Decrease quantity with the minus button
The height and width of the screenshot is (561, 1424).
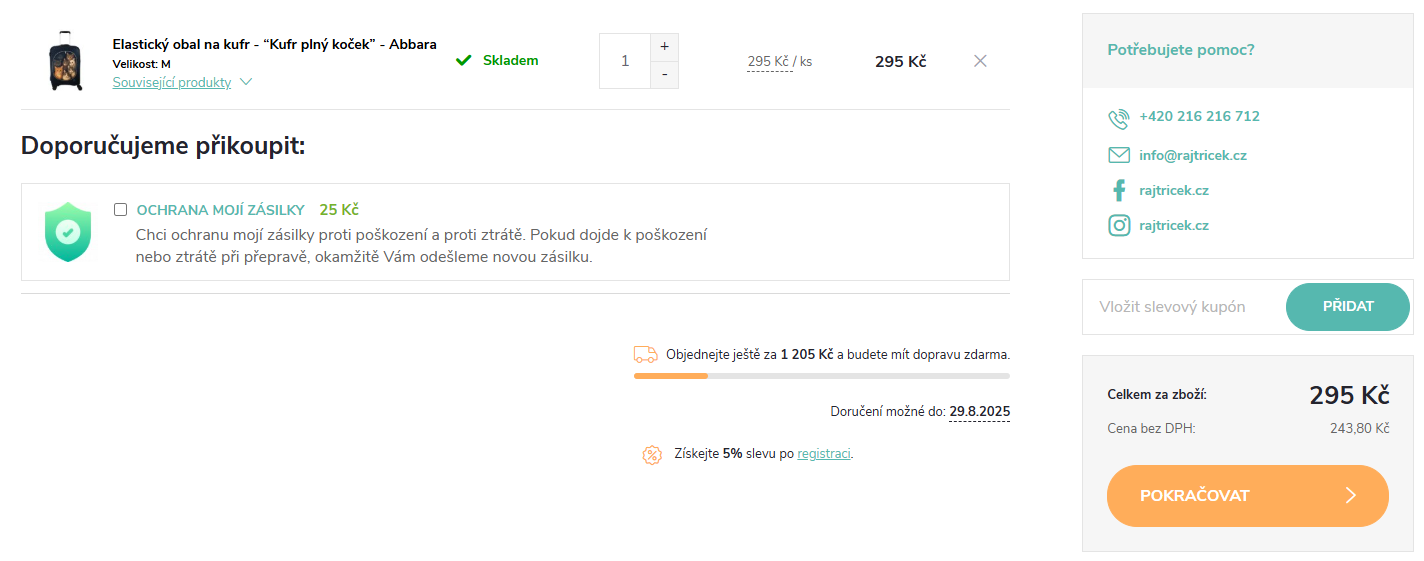664,75
